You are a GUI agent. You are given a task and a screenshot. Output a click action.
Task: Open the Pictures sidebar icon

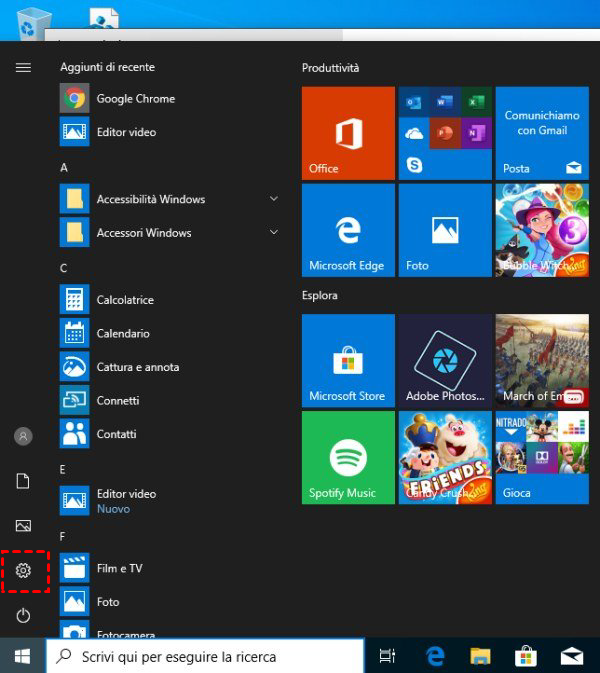[24, 526]
